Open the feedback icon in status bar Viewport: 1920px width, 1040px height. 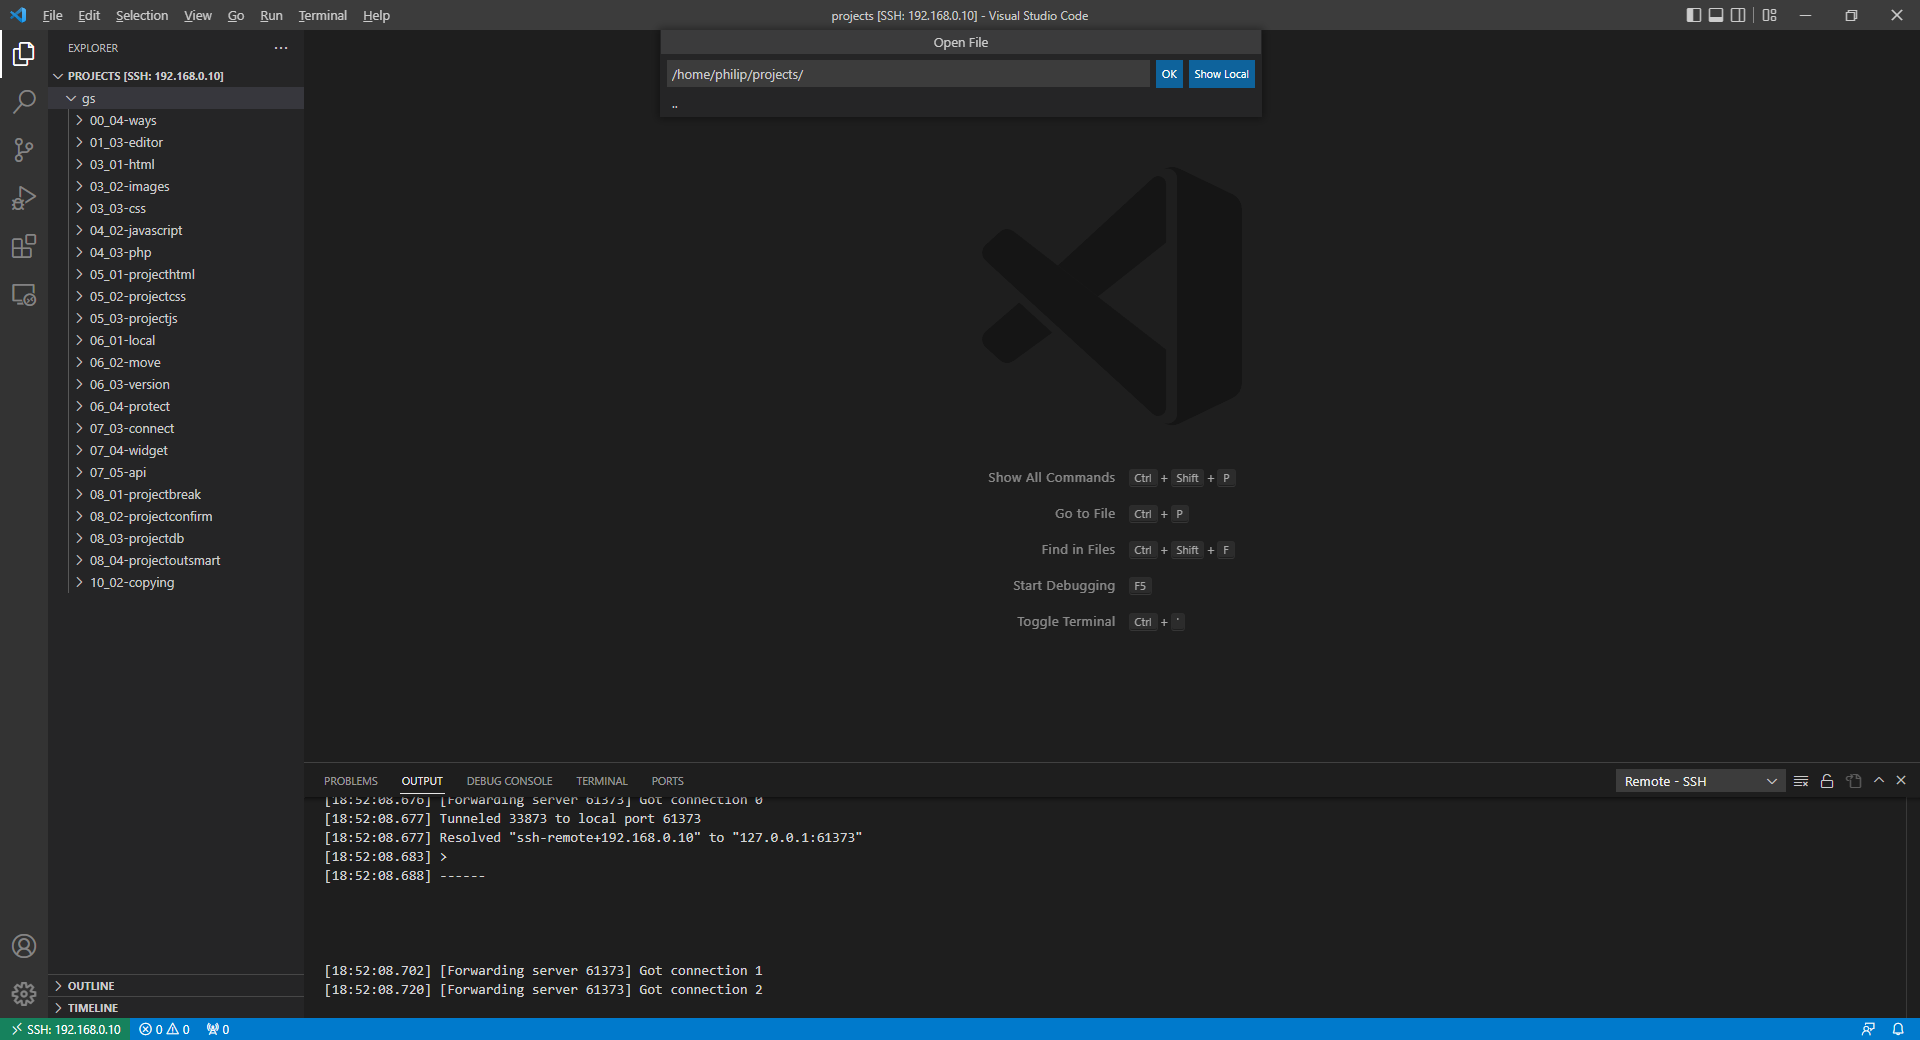[1868, 1029]
